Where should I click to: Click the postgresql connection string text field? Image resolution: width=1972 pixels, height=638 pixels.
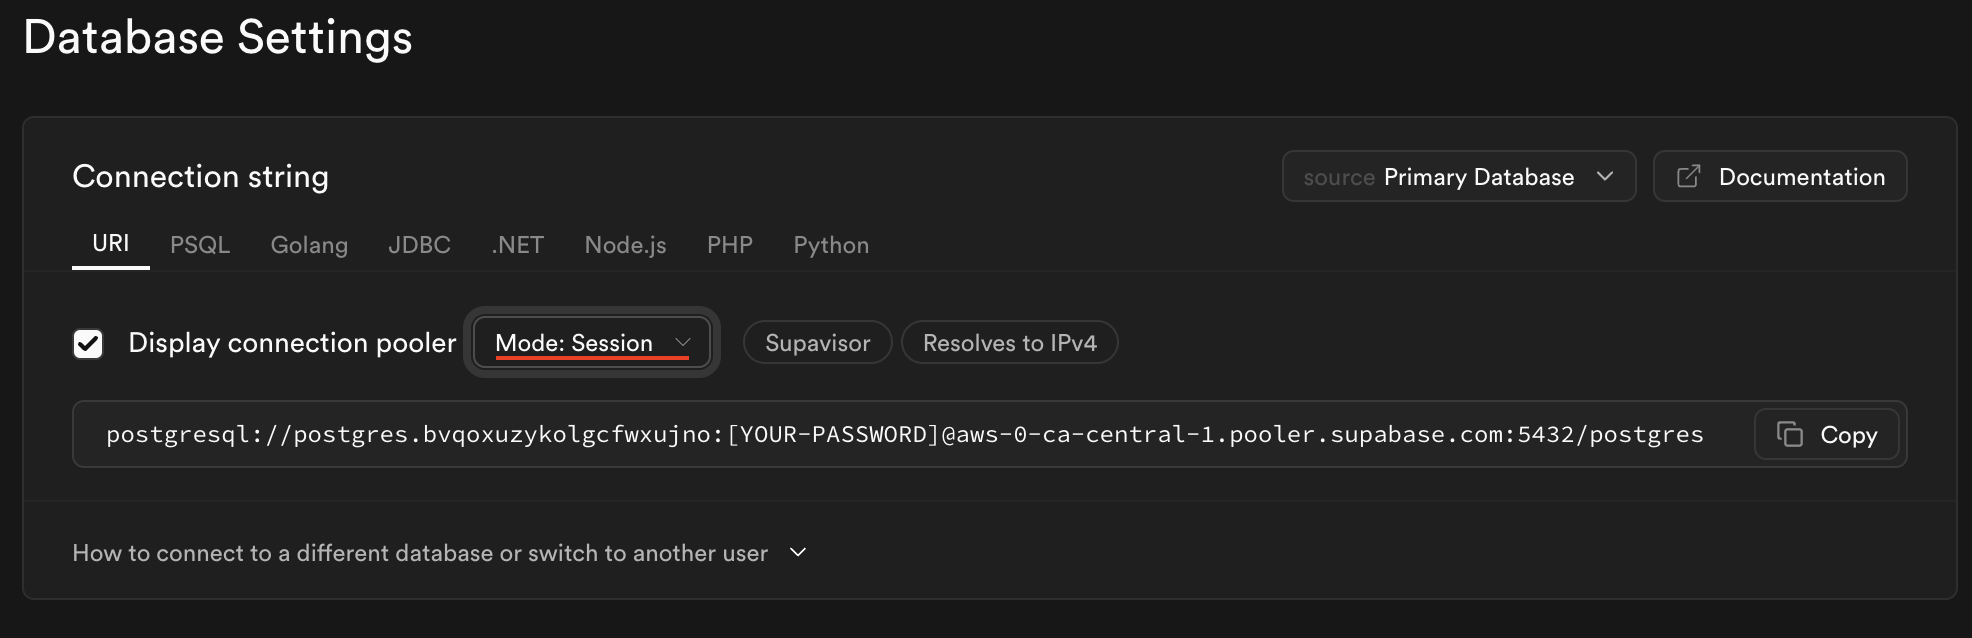(x=904, y=434)
